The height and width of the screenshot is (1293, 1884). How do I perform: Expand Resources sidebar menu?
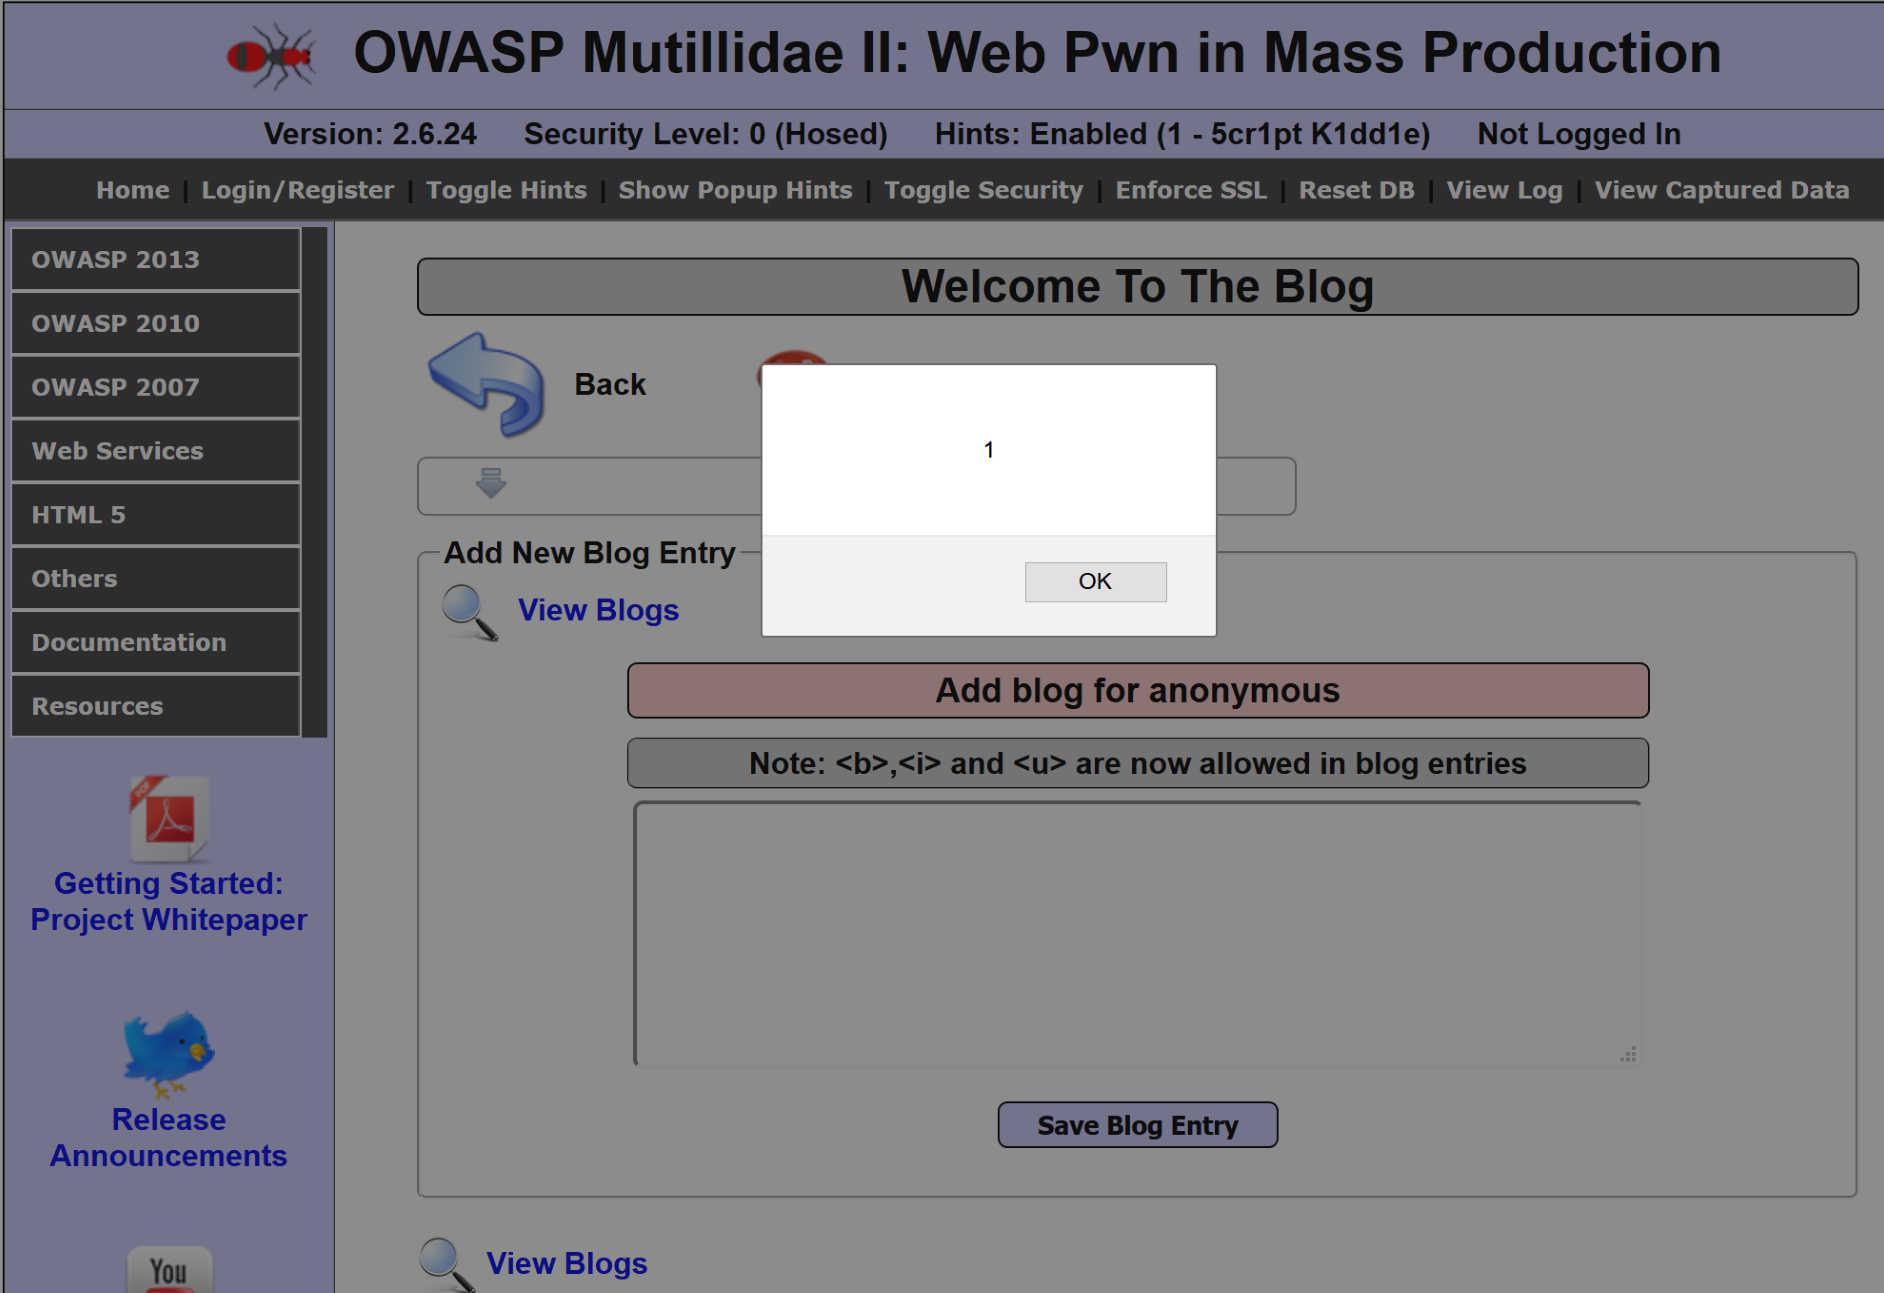pyautogui.click(x=156, y=706)
